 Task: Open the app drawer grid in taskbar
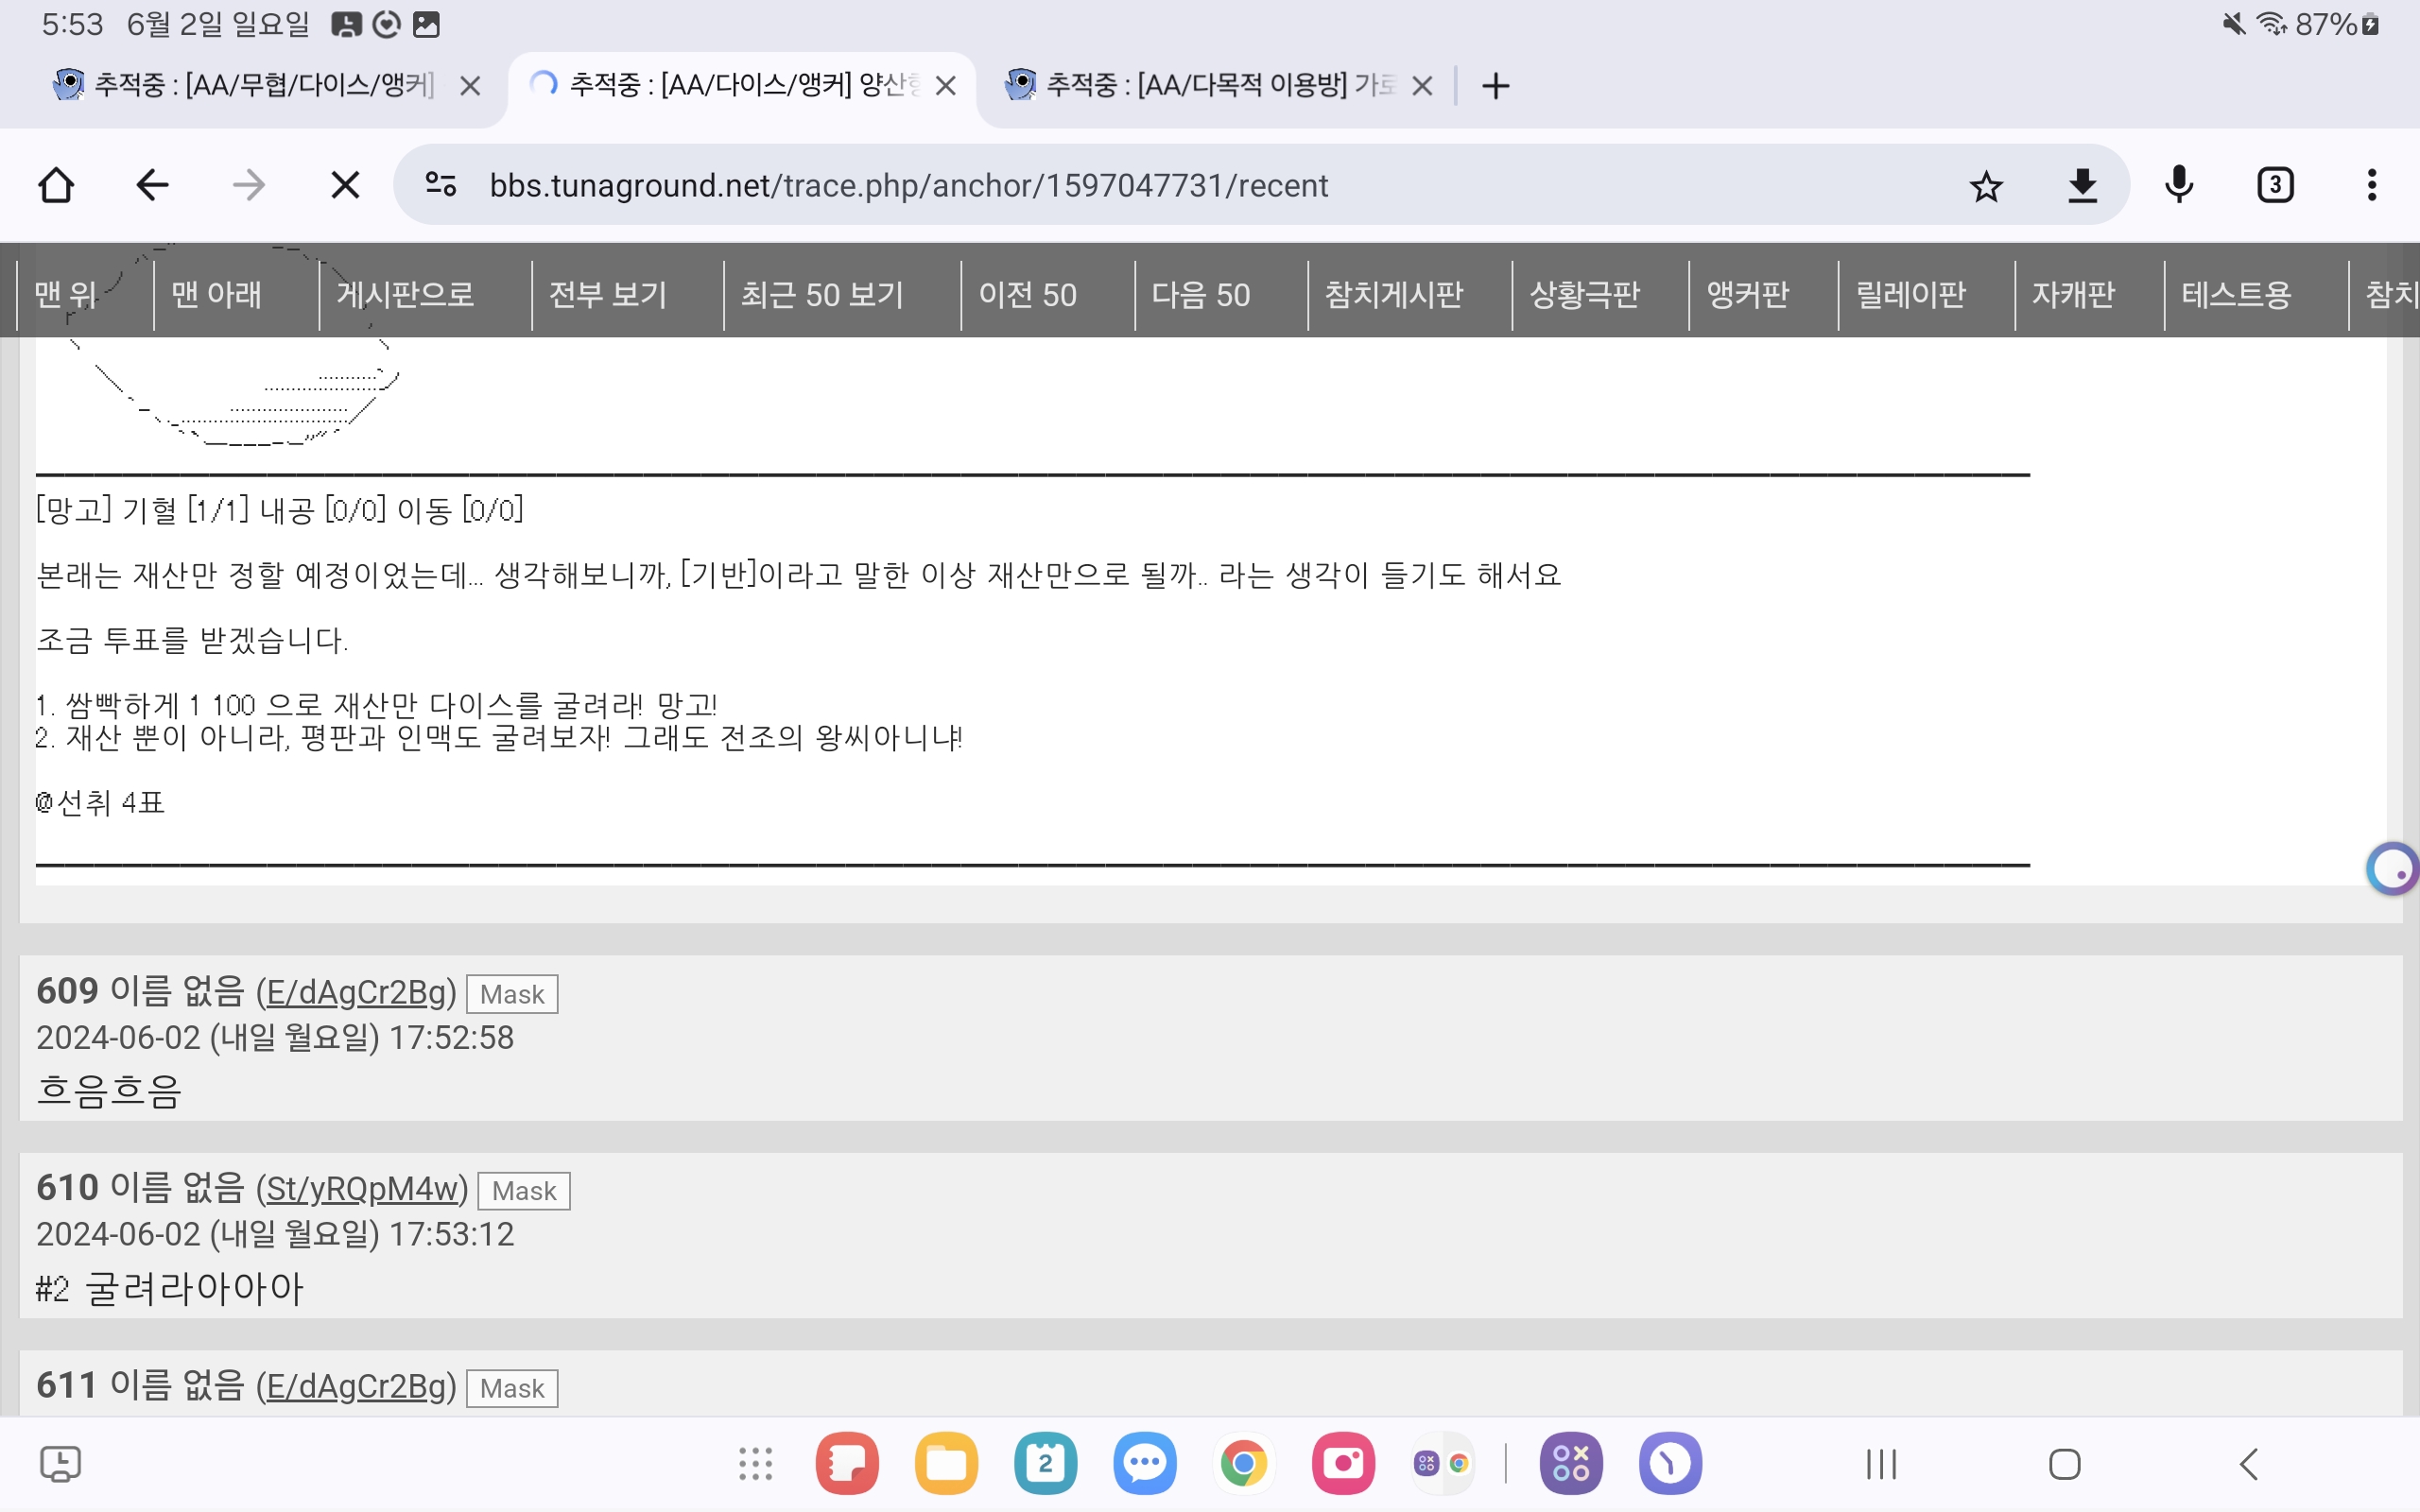point(755,1464)
